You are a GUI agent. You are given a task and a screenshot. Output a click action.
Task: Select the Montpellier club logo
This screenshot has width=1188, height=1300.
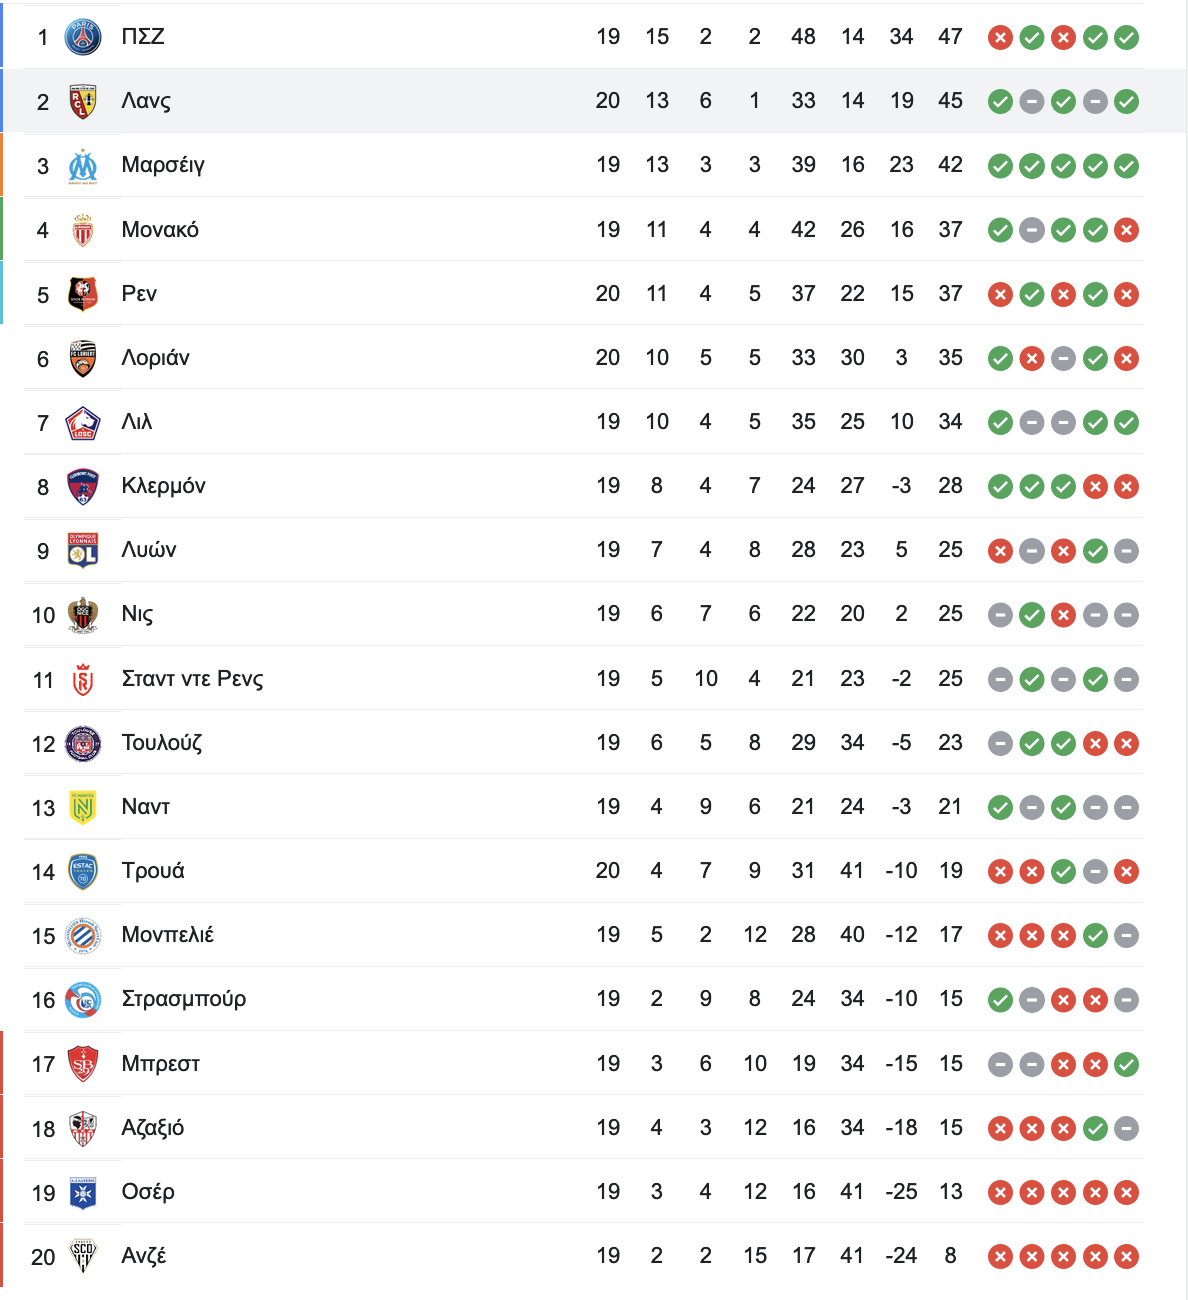[83, 935]
